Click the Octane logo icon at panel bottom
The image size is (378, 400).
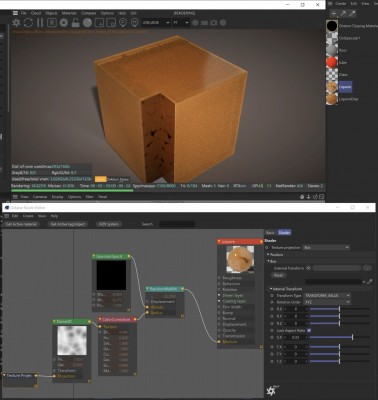point(272,390)
